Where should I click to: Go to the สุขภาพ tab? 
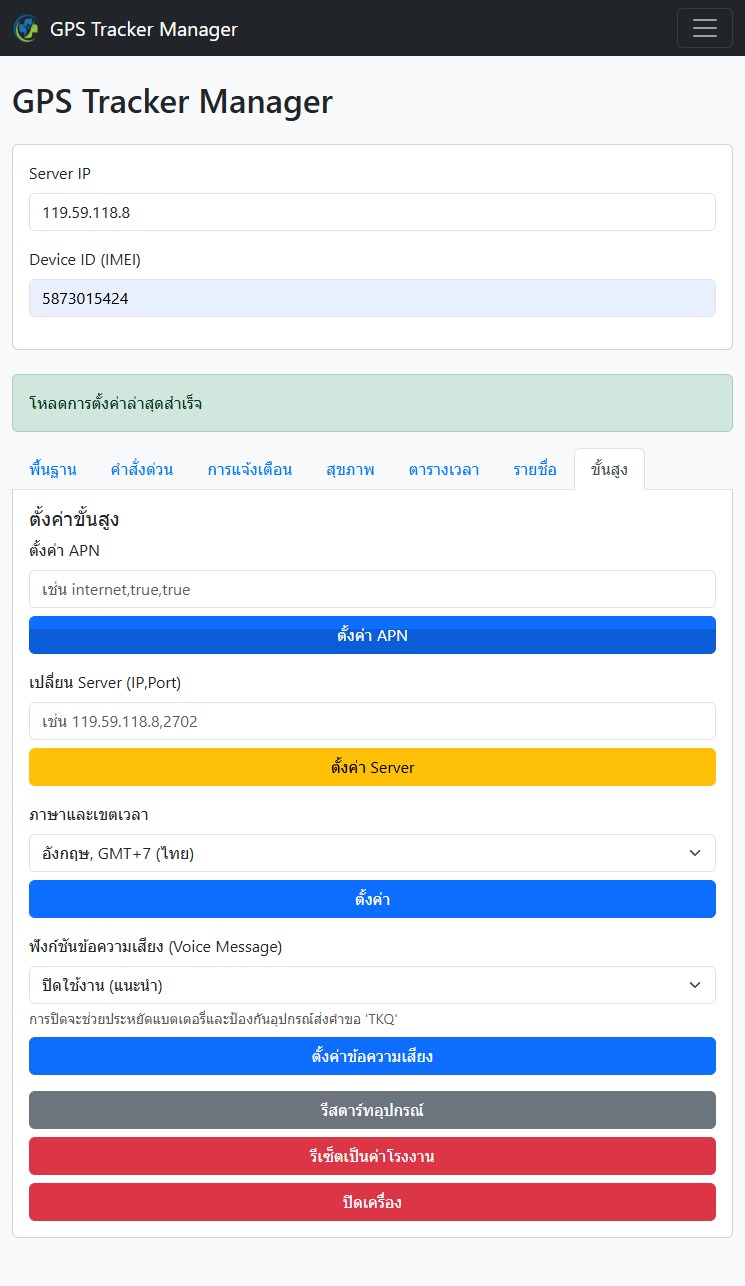tap(350, 470)
